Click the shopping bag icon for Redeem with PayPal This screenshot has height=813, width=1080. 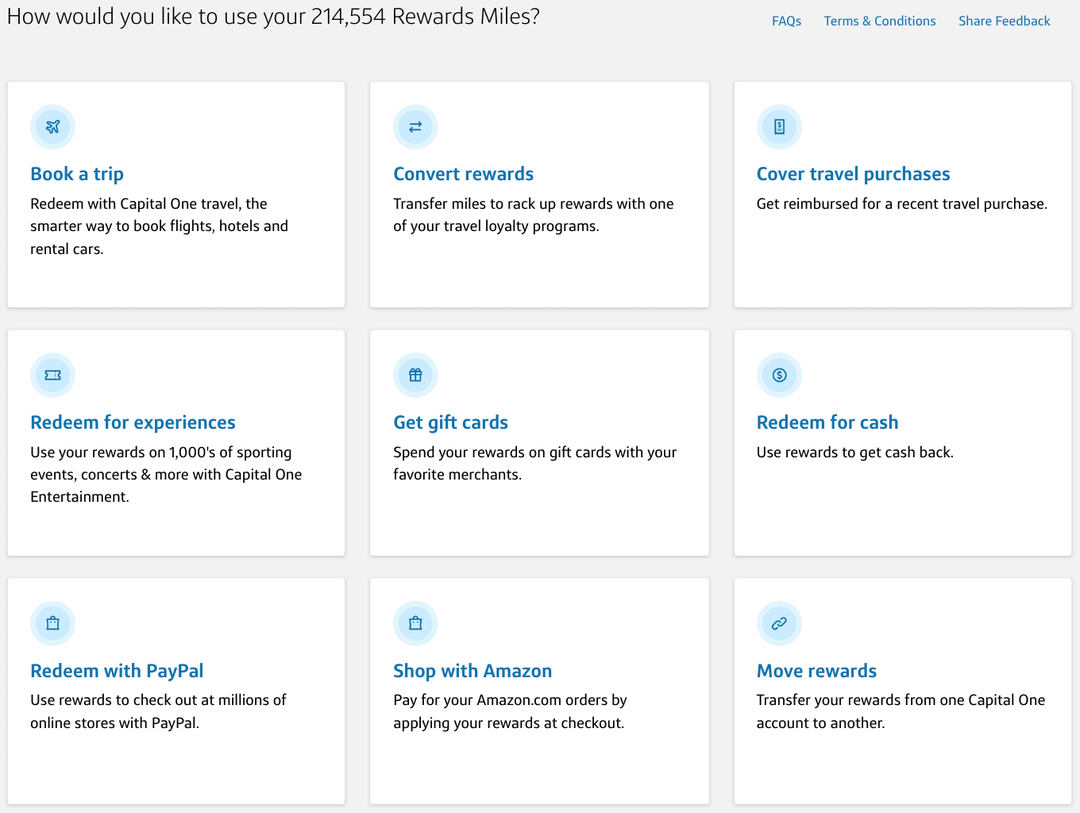pos(52,623)
